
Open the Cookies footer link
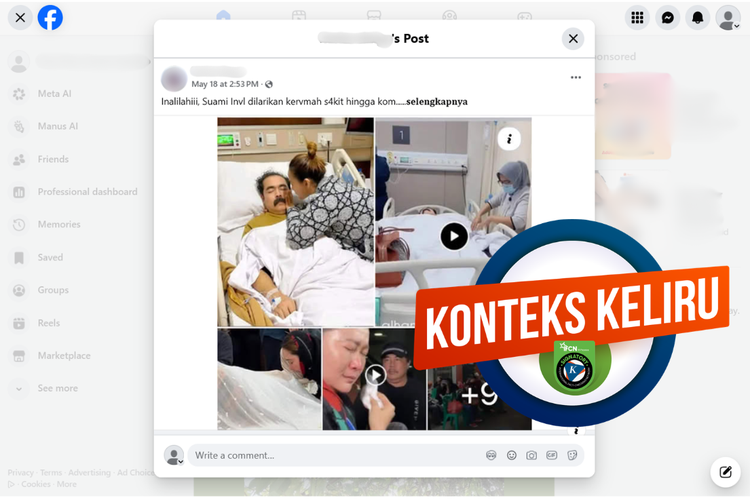click(x=36, y=484)
